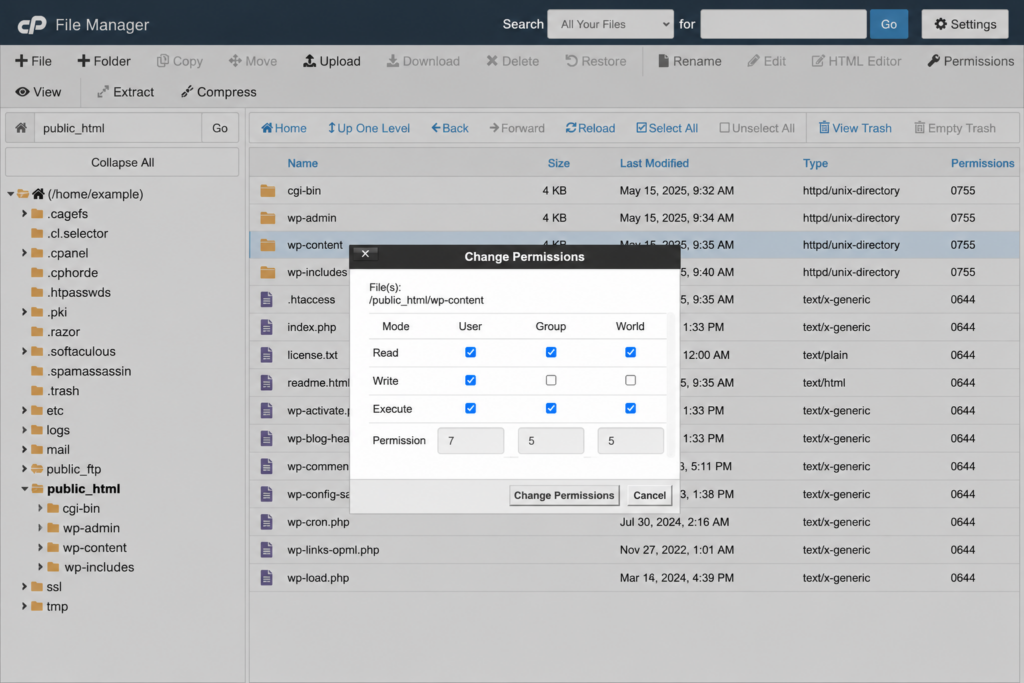This screenshot has width=1024, height=683.
Task: Expand the ssl tree folder
Action: [24, 586]
